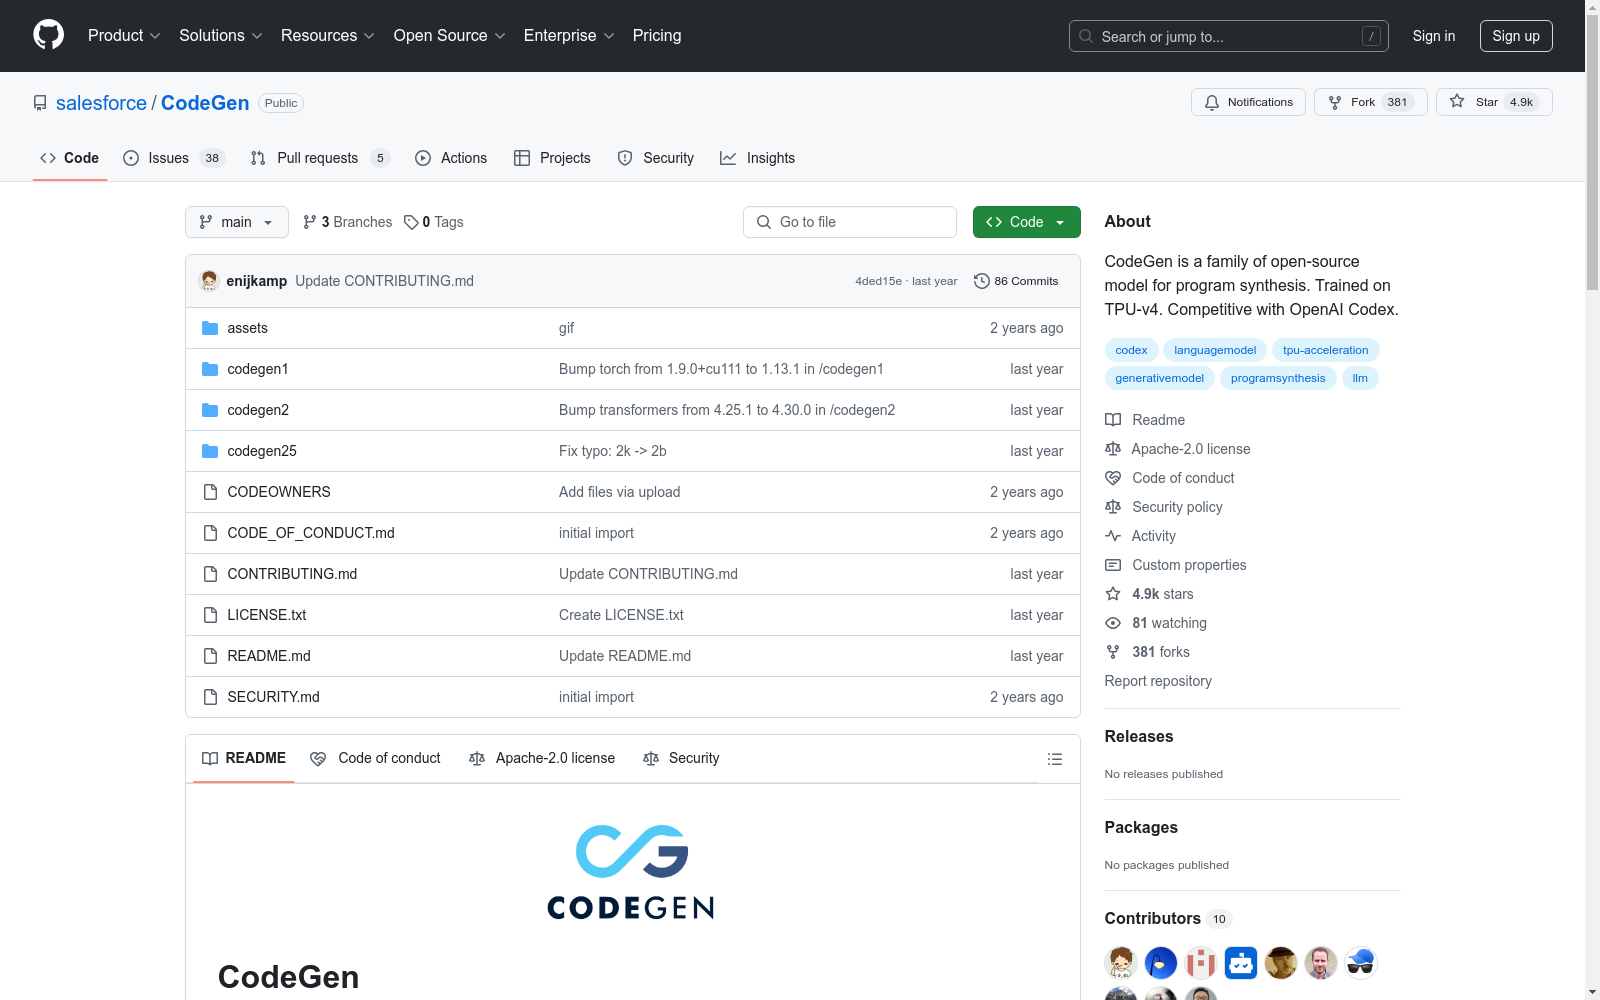Open CODE_OF_CONDUCT.md file
Image resolution: width=1600 pixels, height=1000 pixels.
[310, 533]
